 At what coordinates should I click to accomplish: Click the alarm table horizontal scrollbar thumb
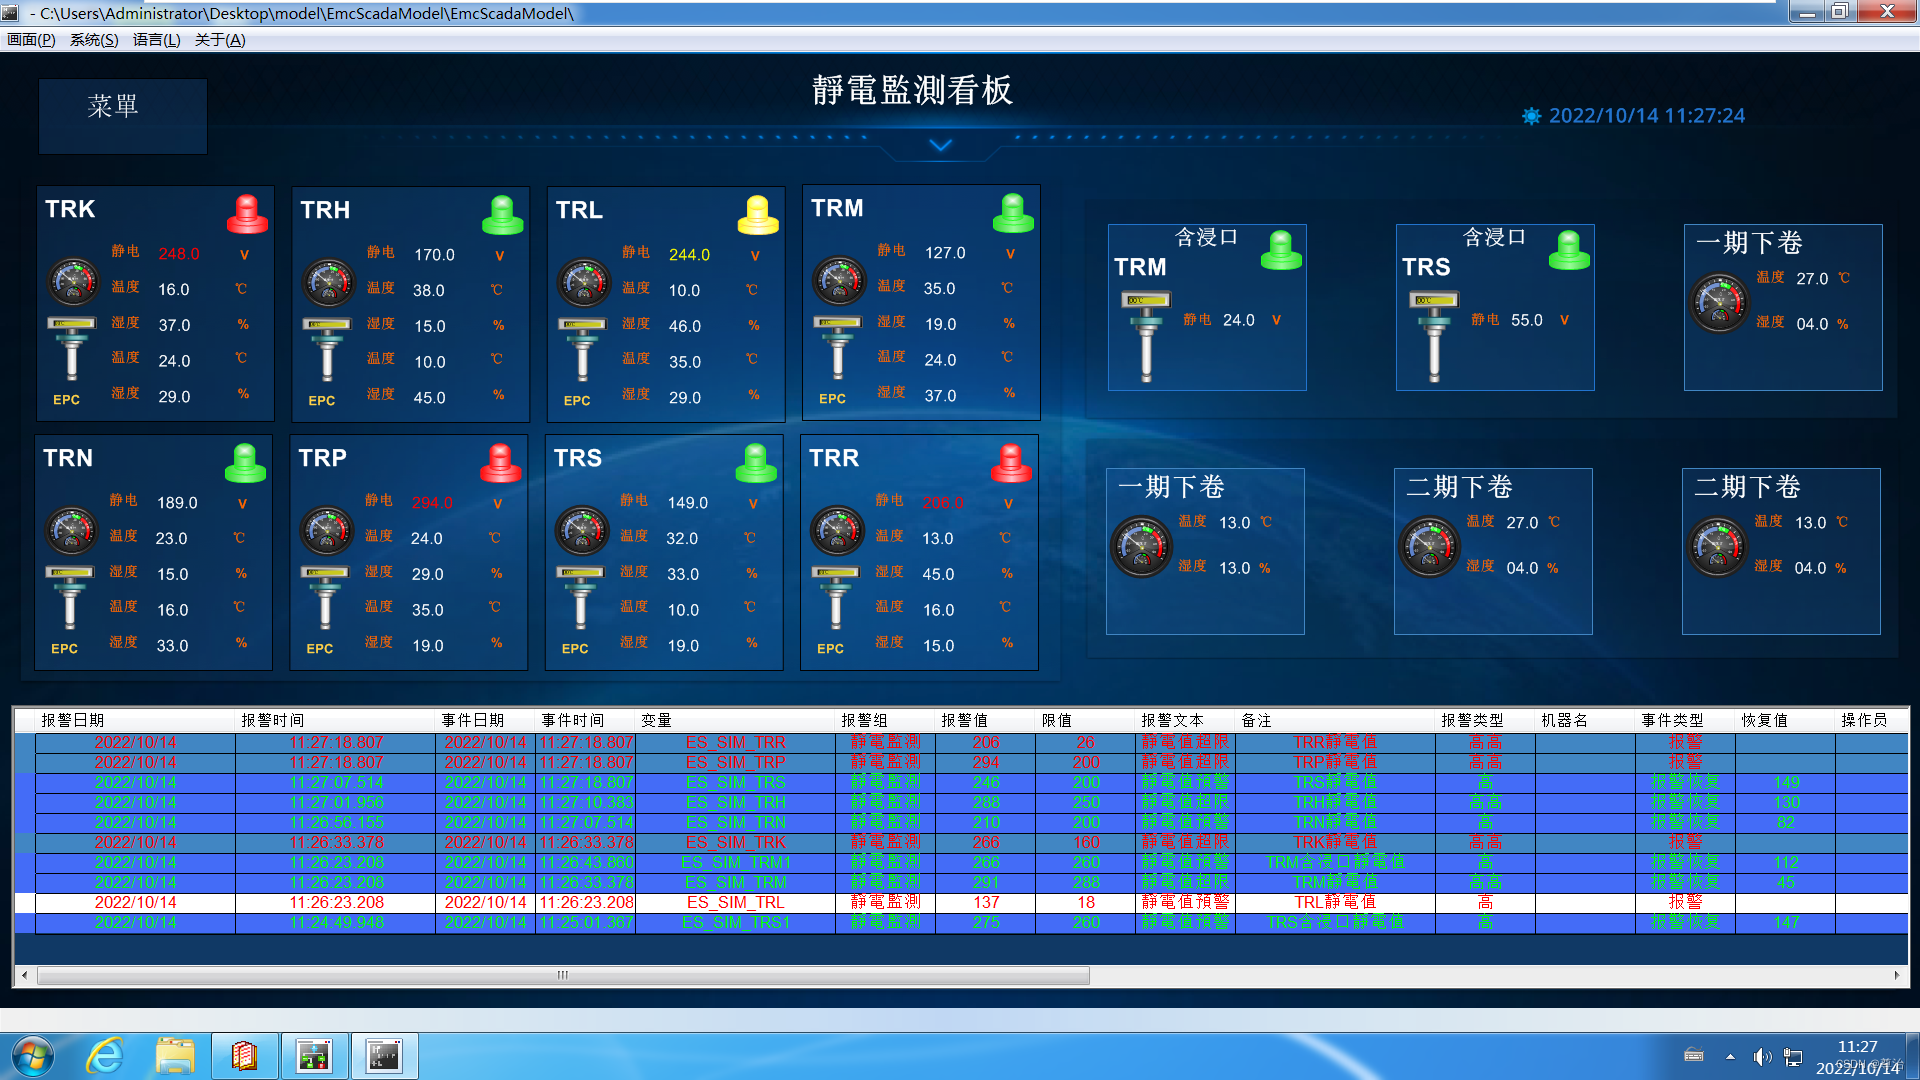[x=562, y=975]
